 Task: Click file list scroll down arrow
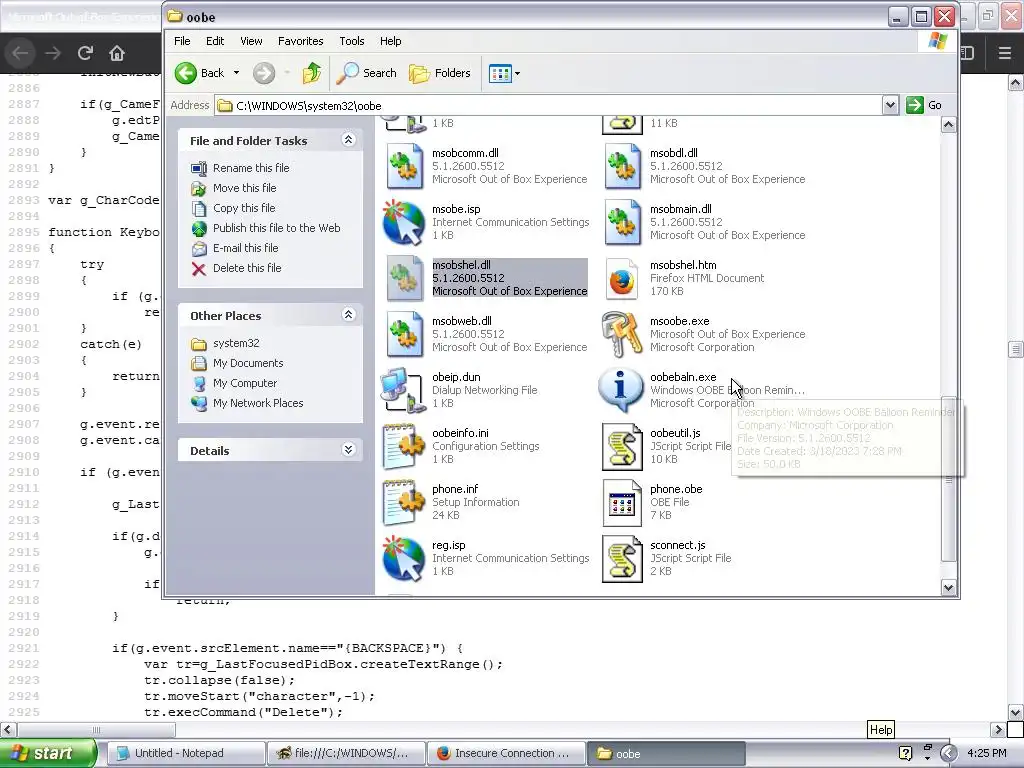[948, 587]
